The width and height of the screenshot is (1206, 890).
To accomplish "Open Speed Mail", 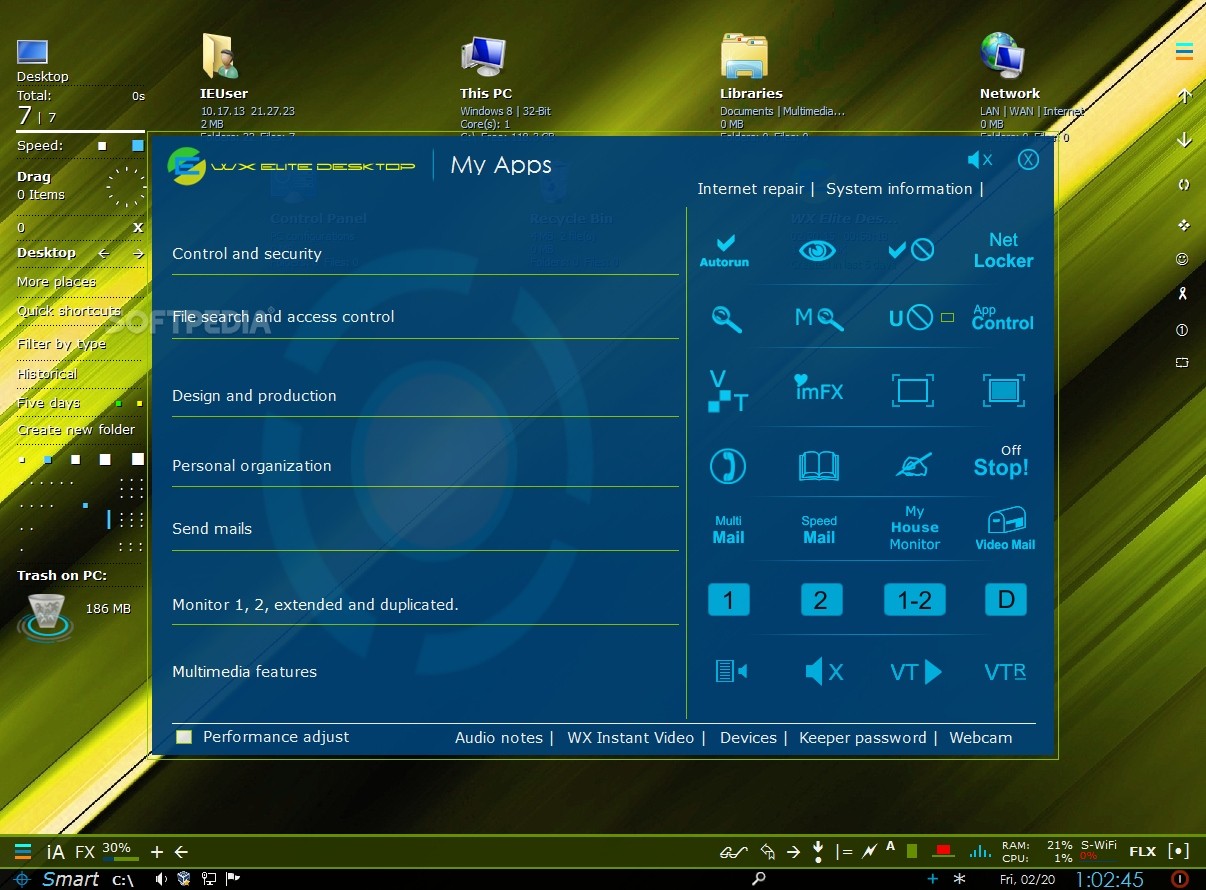I will pyautogui.click(x=819, y=530).
